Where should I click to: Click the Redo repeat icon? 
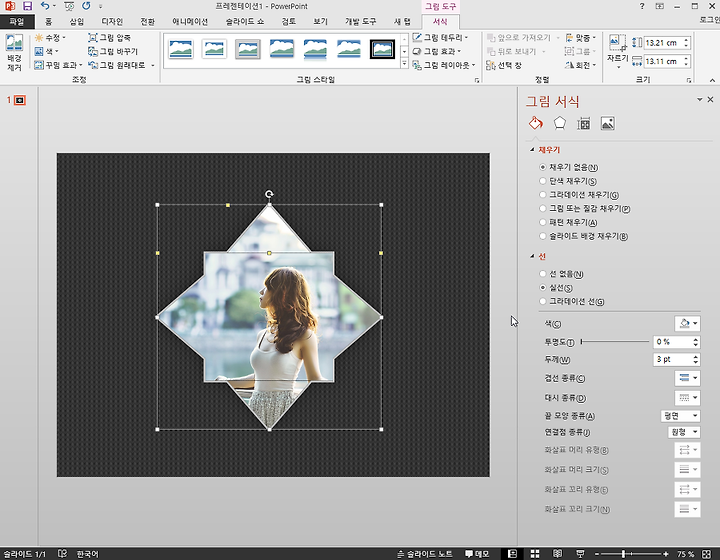[86, 6]
